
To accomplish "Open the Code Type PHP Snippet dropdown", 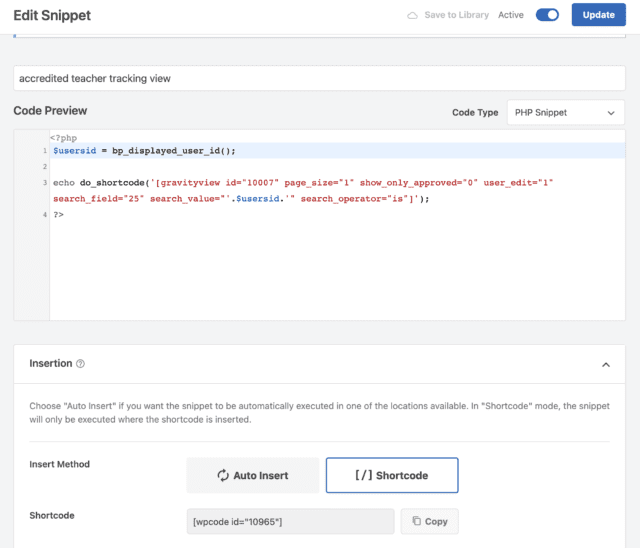I will coord(566,113).
